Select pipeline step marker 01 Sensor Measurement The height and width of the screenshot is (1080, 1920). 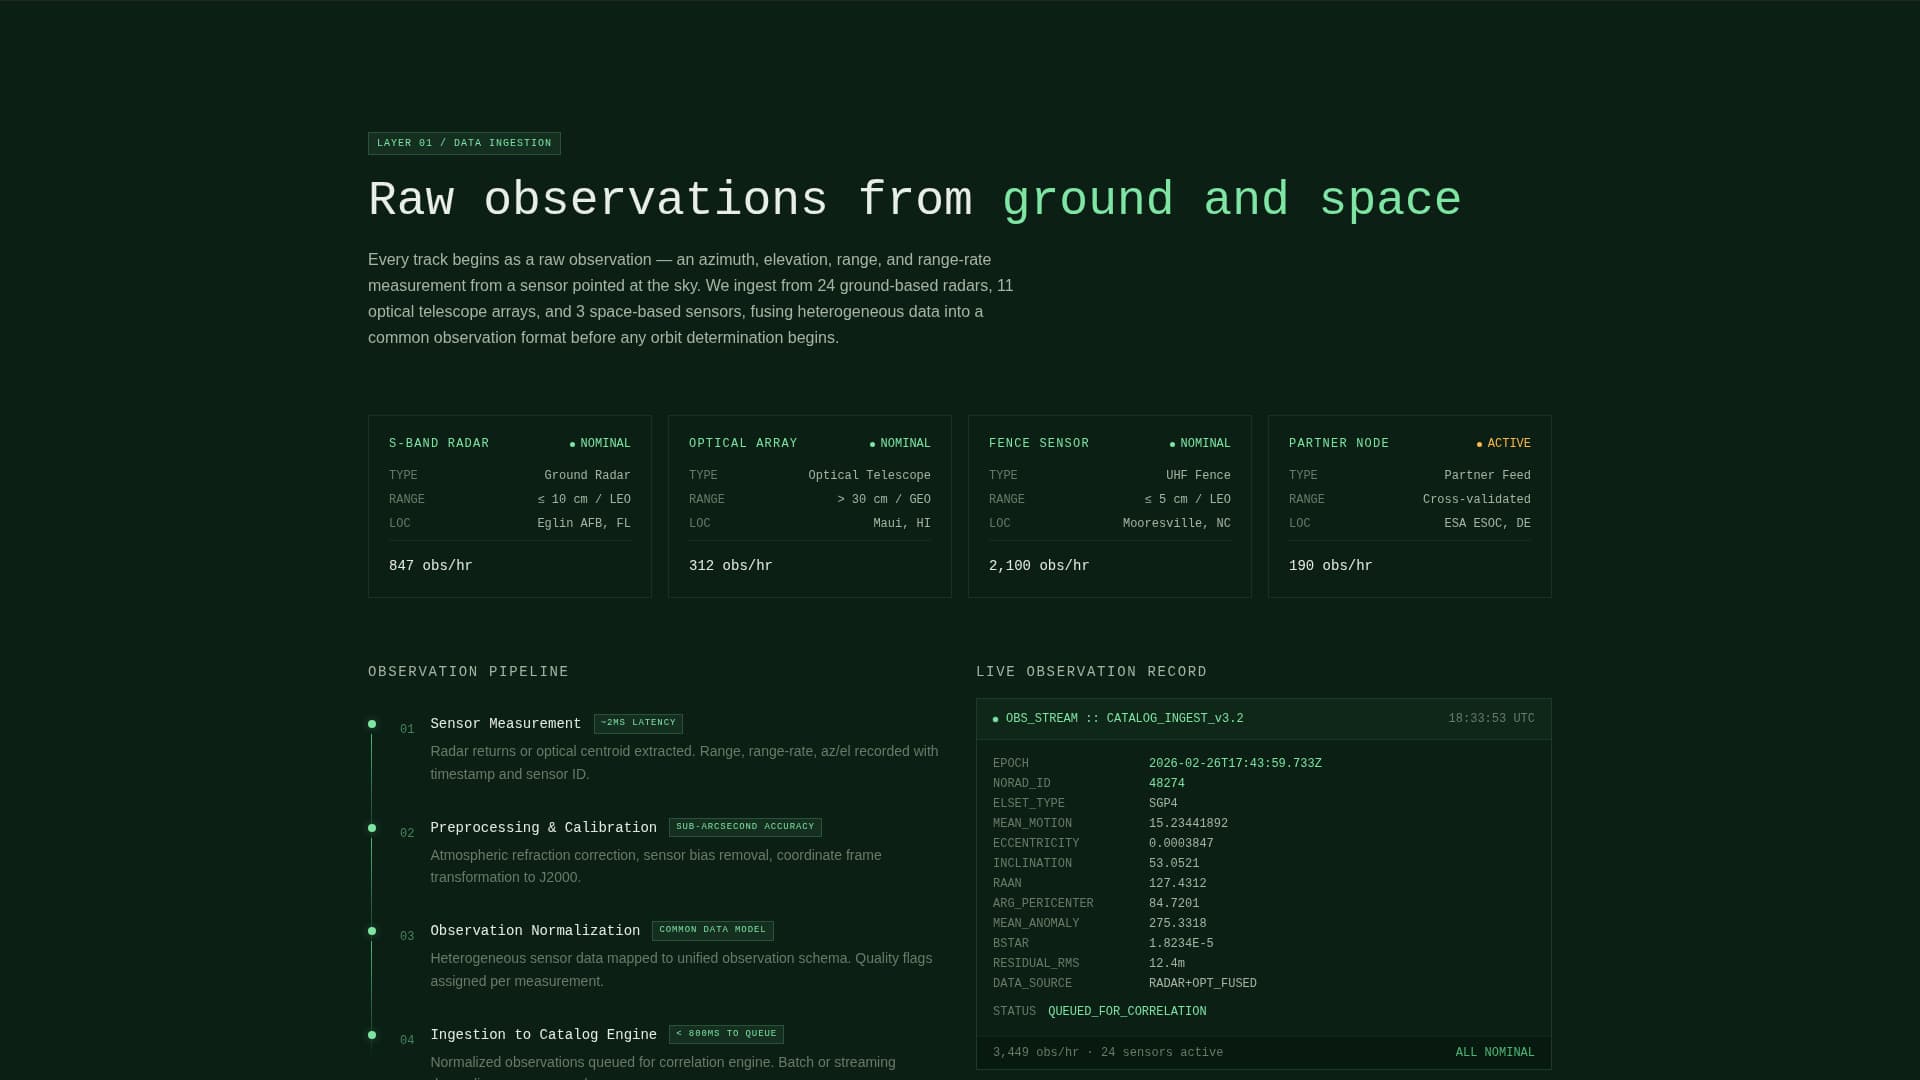tap(372, 723)
